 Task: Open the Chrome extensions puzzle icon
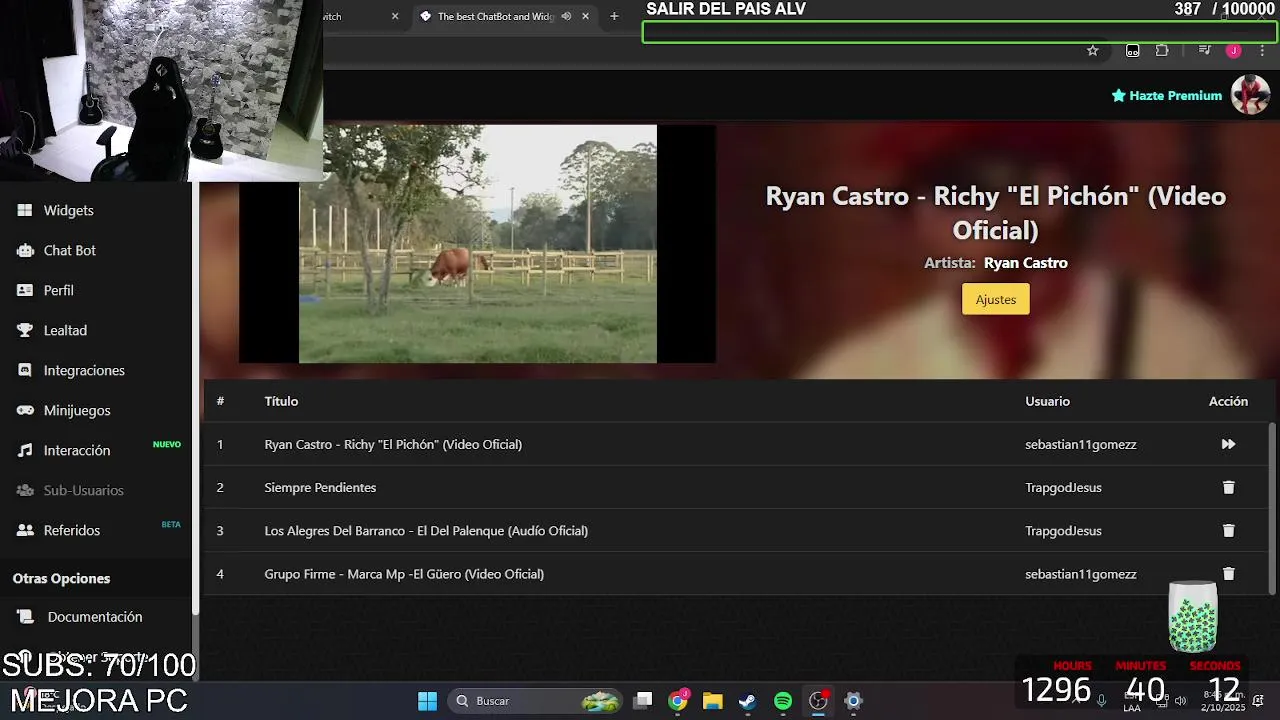click(x=1162, y=51)
